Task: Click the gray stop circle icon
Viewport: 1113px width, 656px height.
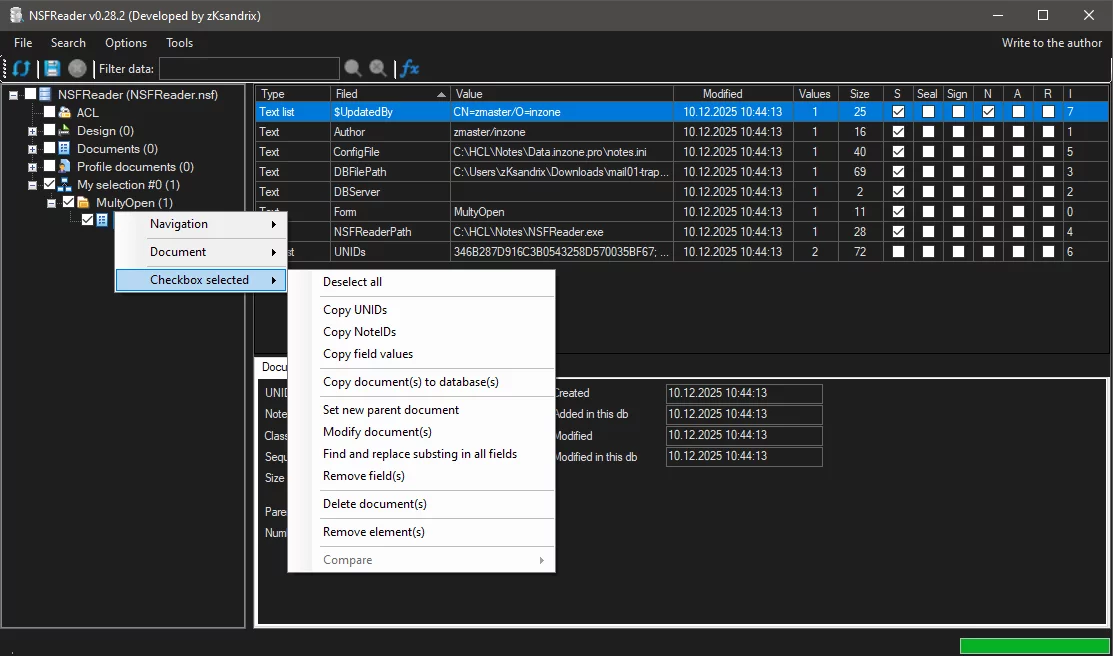Action: (77, 69)
